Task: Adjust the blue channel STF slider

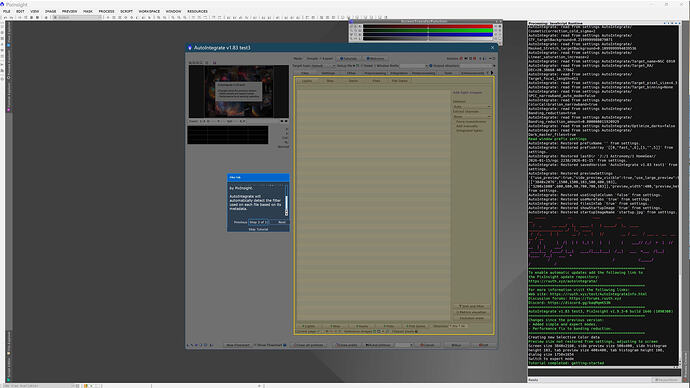Action: (428, 34)
